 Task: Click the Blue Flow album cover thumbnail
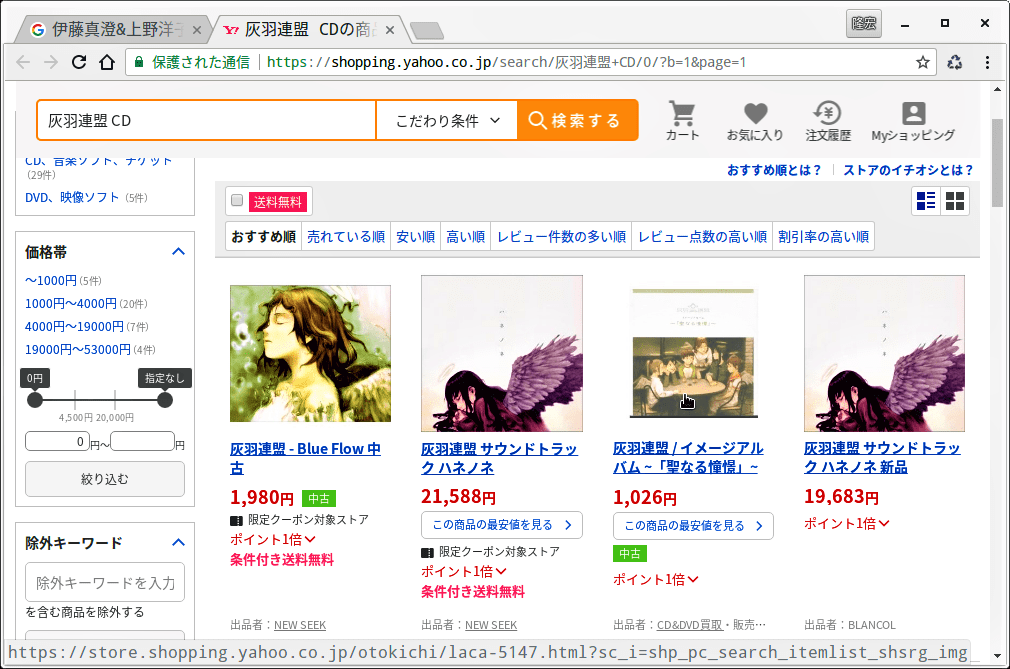[x=310, y=353]
